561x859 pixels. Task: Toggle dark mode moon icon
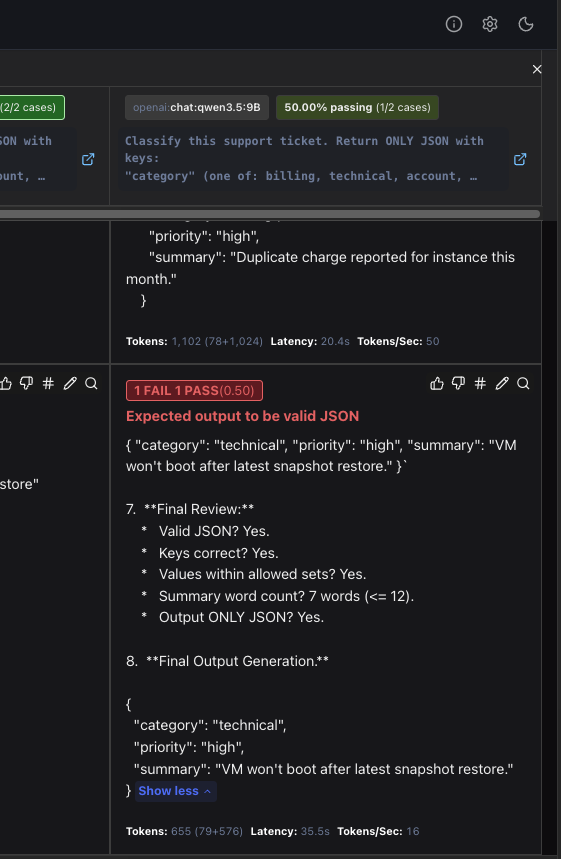pos(526,24)
